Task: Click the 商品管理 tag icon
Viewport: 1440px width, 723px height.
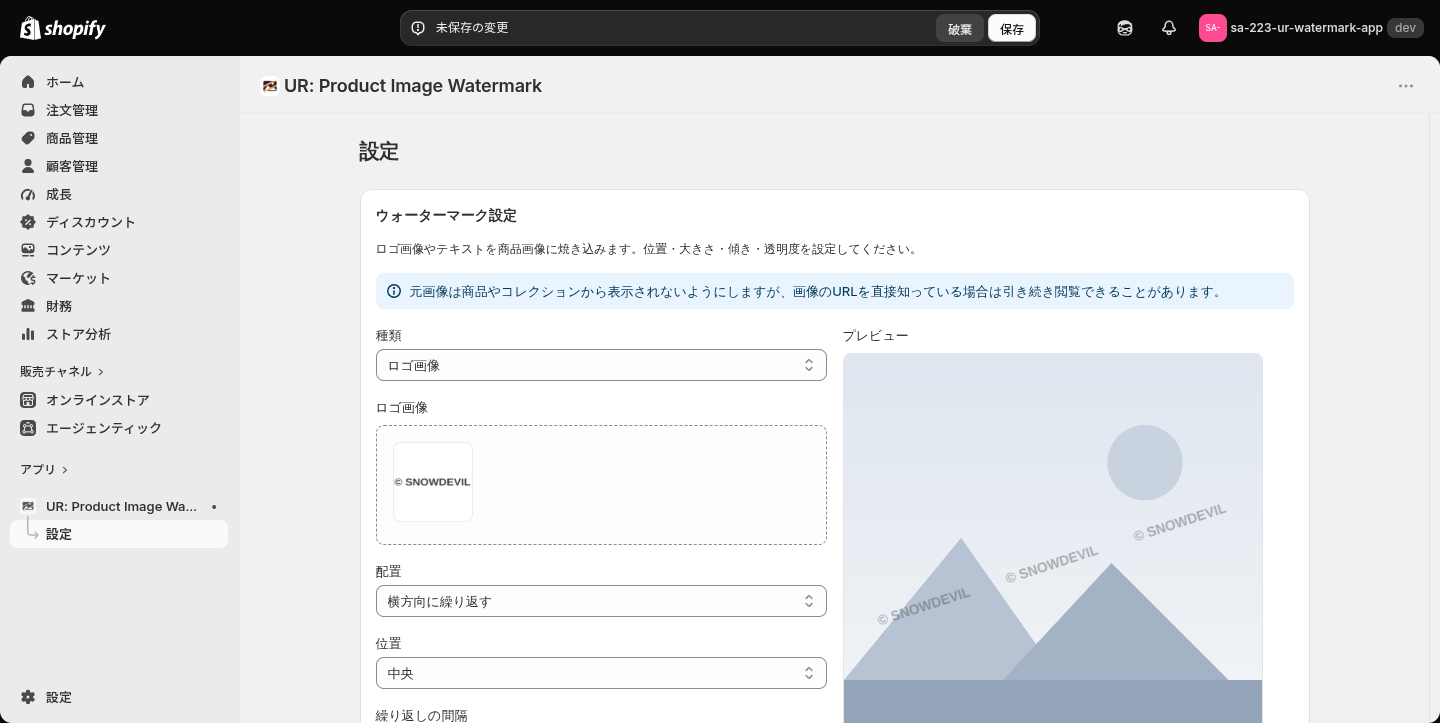Action: [x=28, y=138]
